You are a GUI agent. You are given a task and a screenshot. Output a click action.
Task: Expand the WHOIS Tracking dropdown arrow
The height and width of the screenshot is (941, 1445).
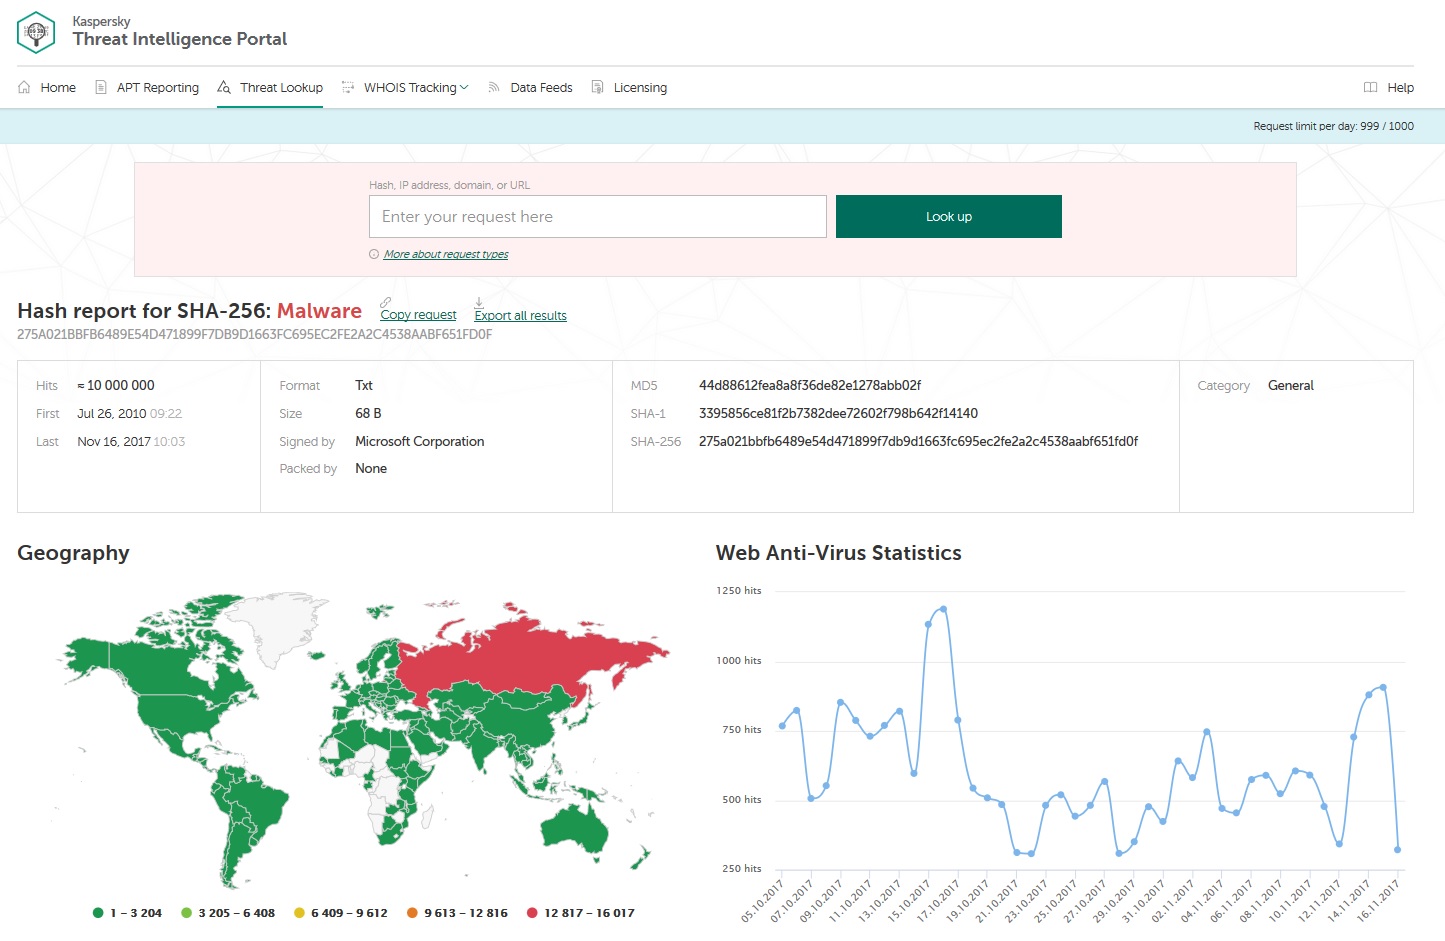click(464, 88)
